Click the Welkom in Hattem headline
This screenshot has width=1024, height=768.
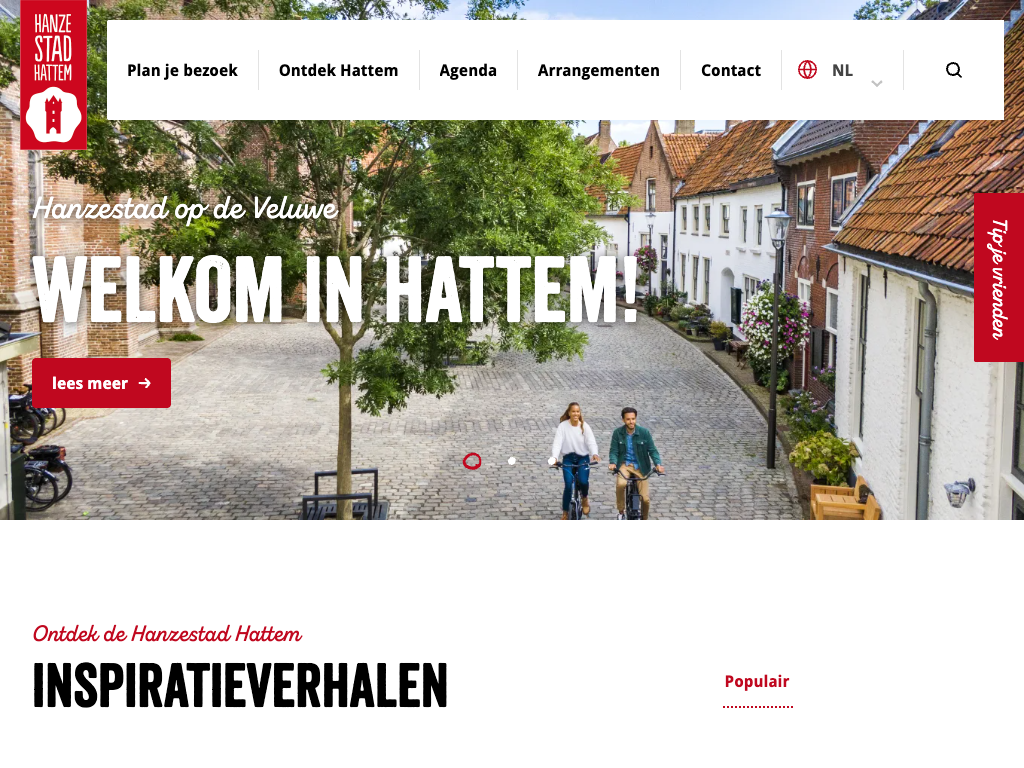(336, 290)
